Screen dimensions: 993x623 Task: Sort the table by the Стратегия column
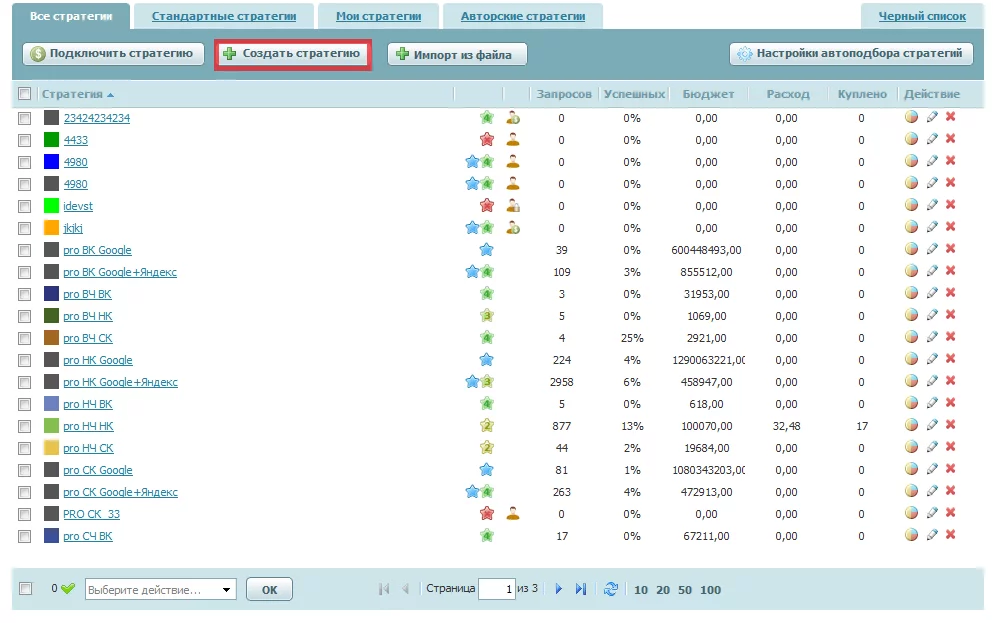pos(77,94)
